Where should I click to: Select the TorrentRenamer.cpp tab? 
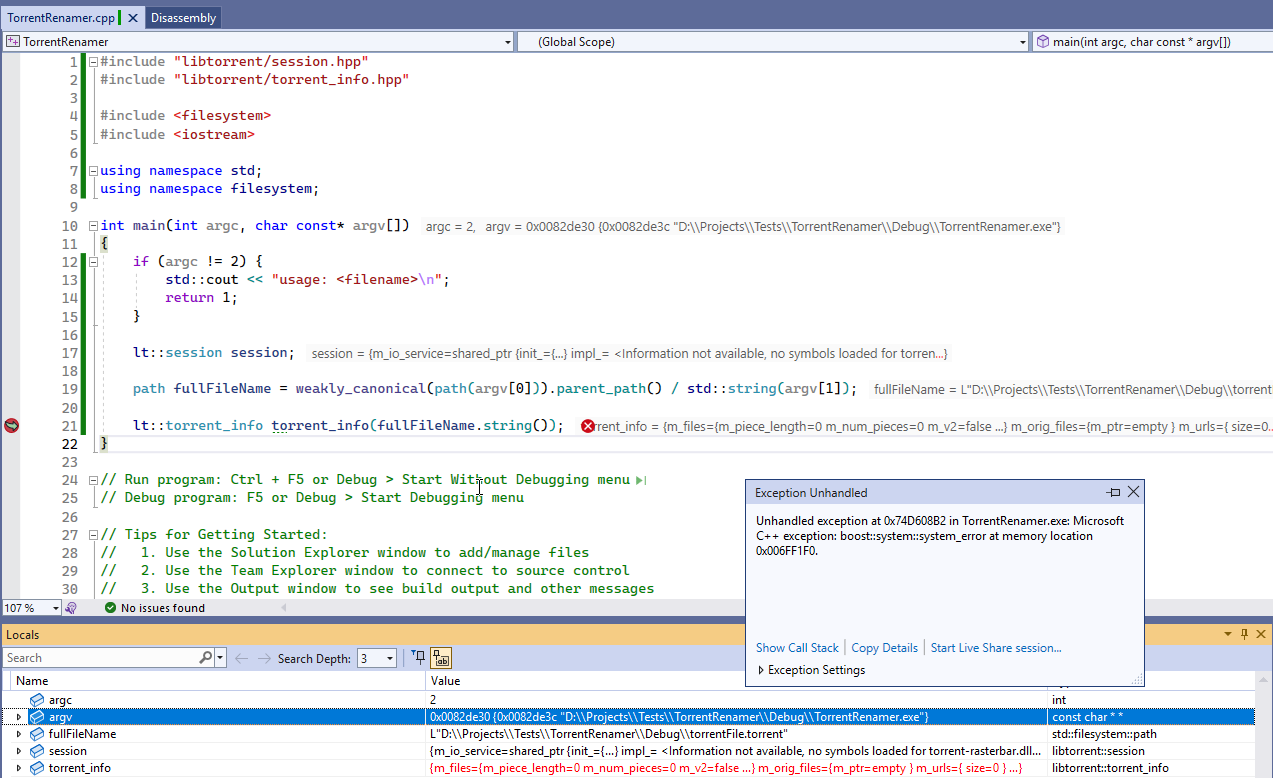click(x=60, y=16)
